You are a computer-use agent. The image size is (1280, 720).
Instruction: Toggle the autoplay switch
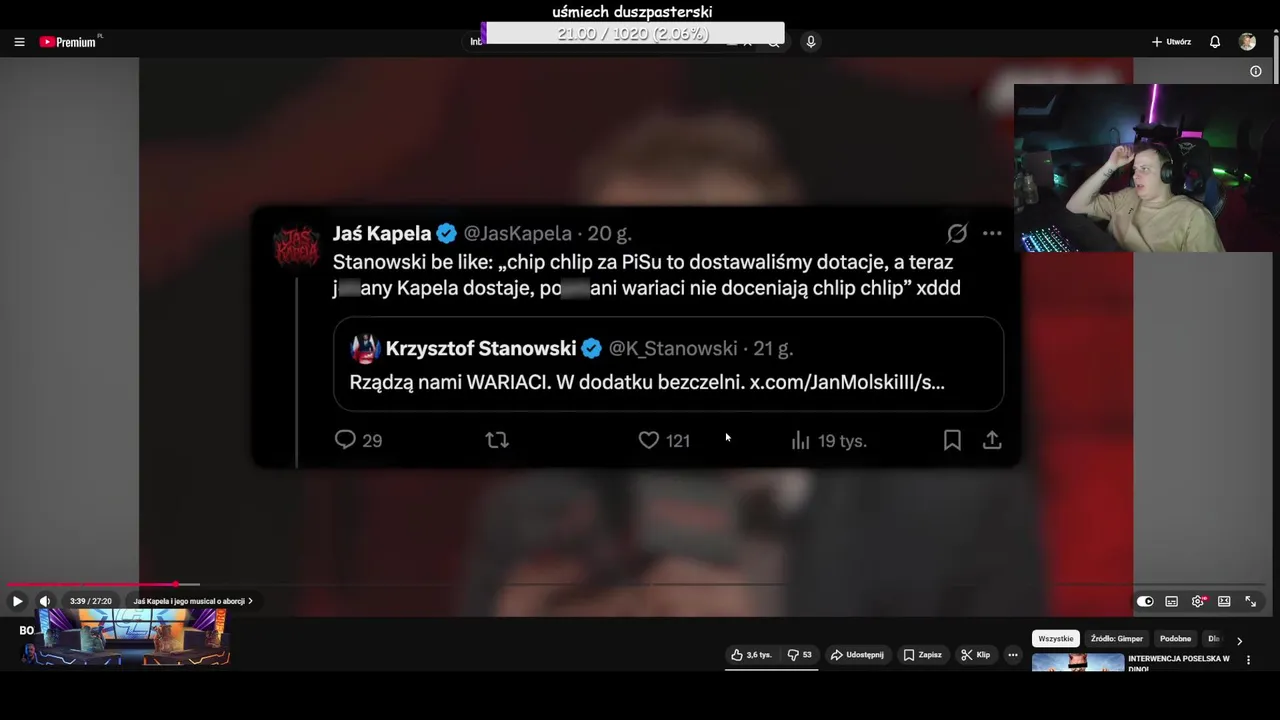tap(1145, 601)
